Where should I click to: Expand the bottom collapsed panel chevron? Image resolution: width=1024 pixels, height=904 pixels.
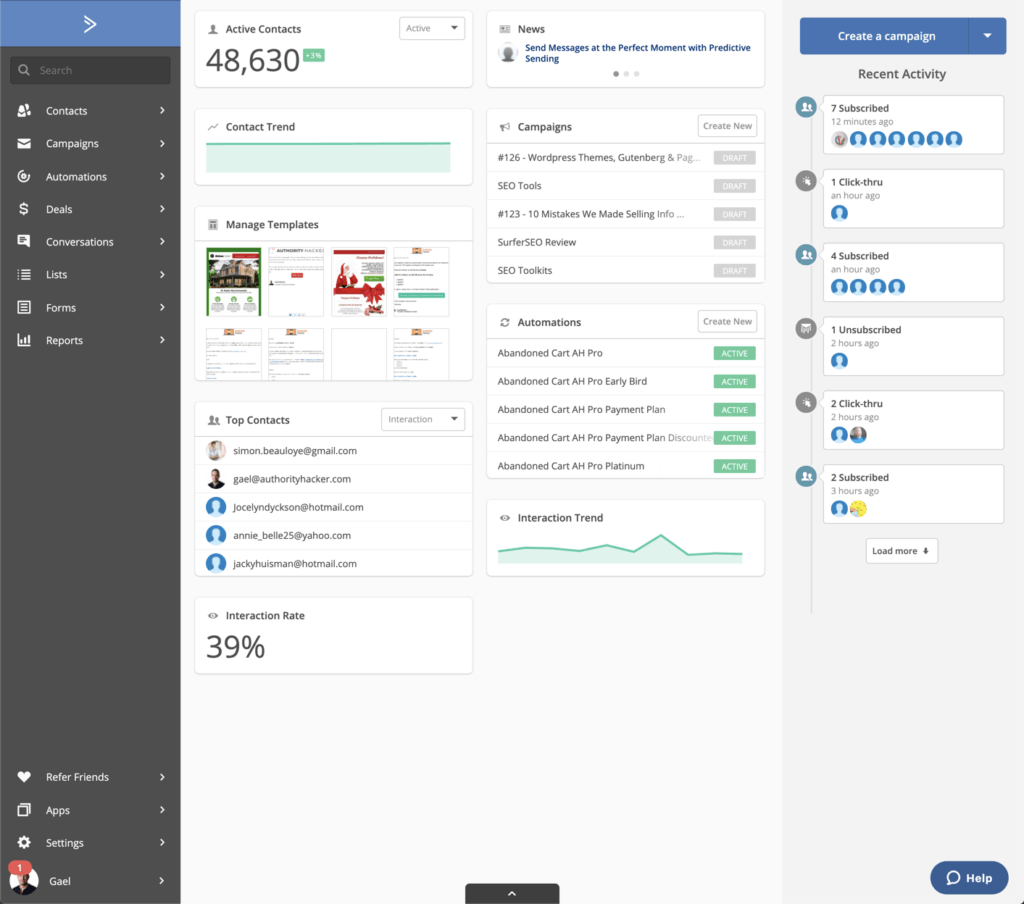tap(512, 893)
